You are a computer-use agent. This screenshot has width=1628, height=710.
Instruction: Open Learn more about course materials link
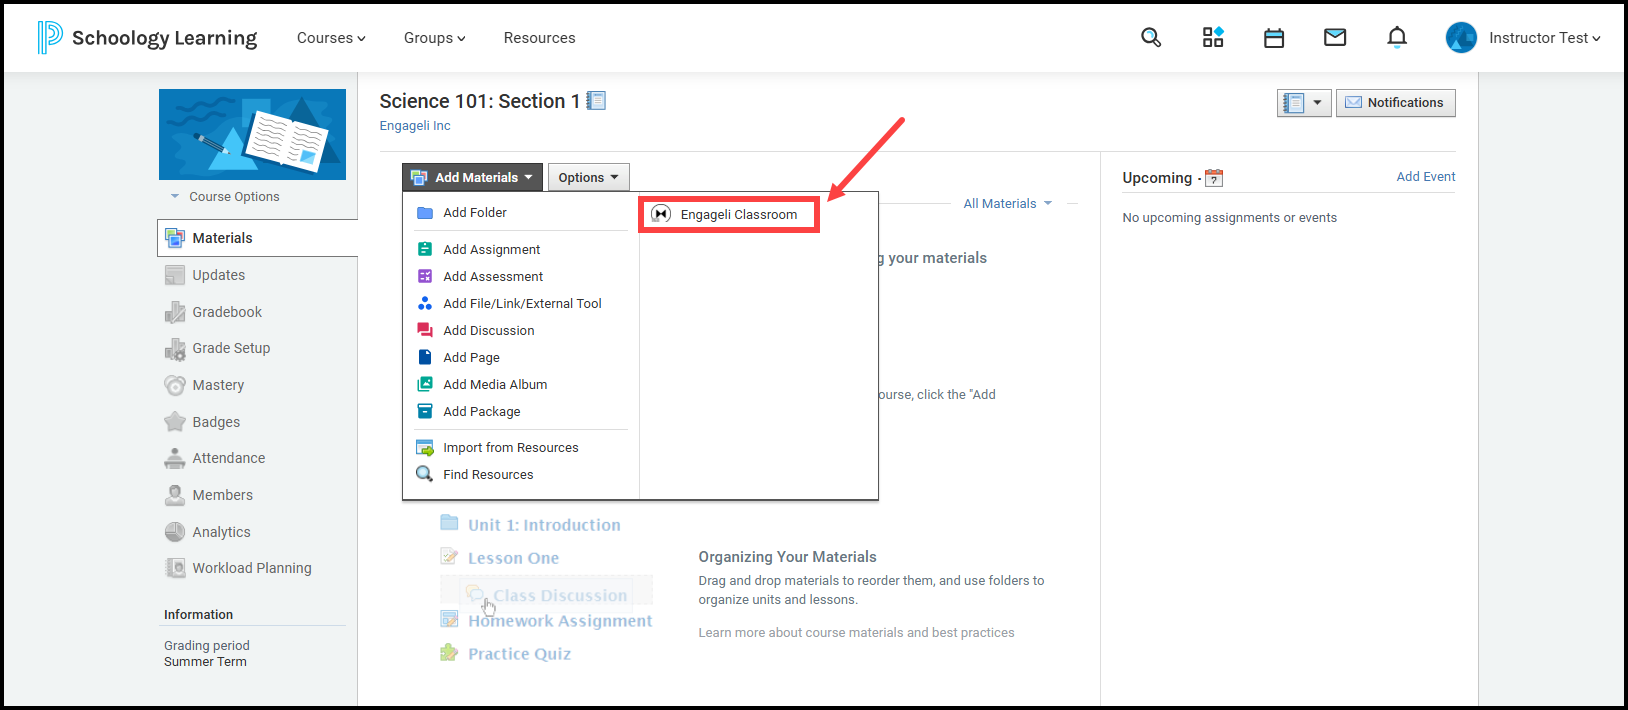(x=856, y=633)
